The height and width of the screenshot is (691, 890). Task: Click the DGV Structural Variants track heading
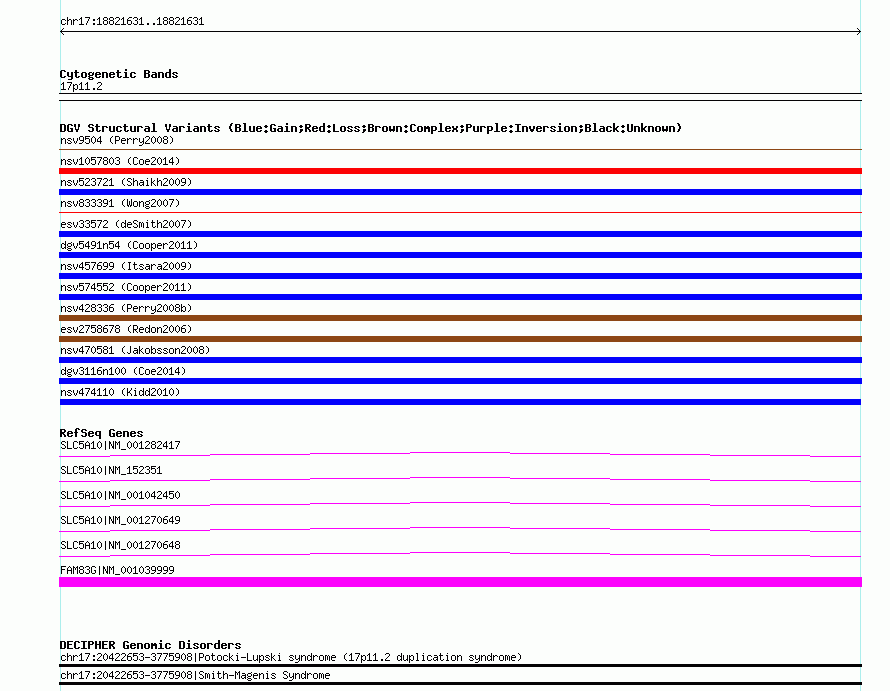(371, 128)
